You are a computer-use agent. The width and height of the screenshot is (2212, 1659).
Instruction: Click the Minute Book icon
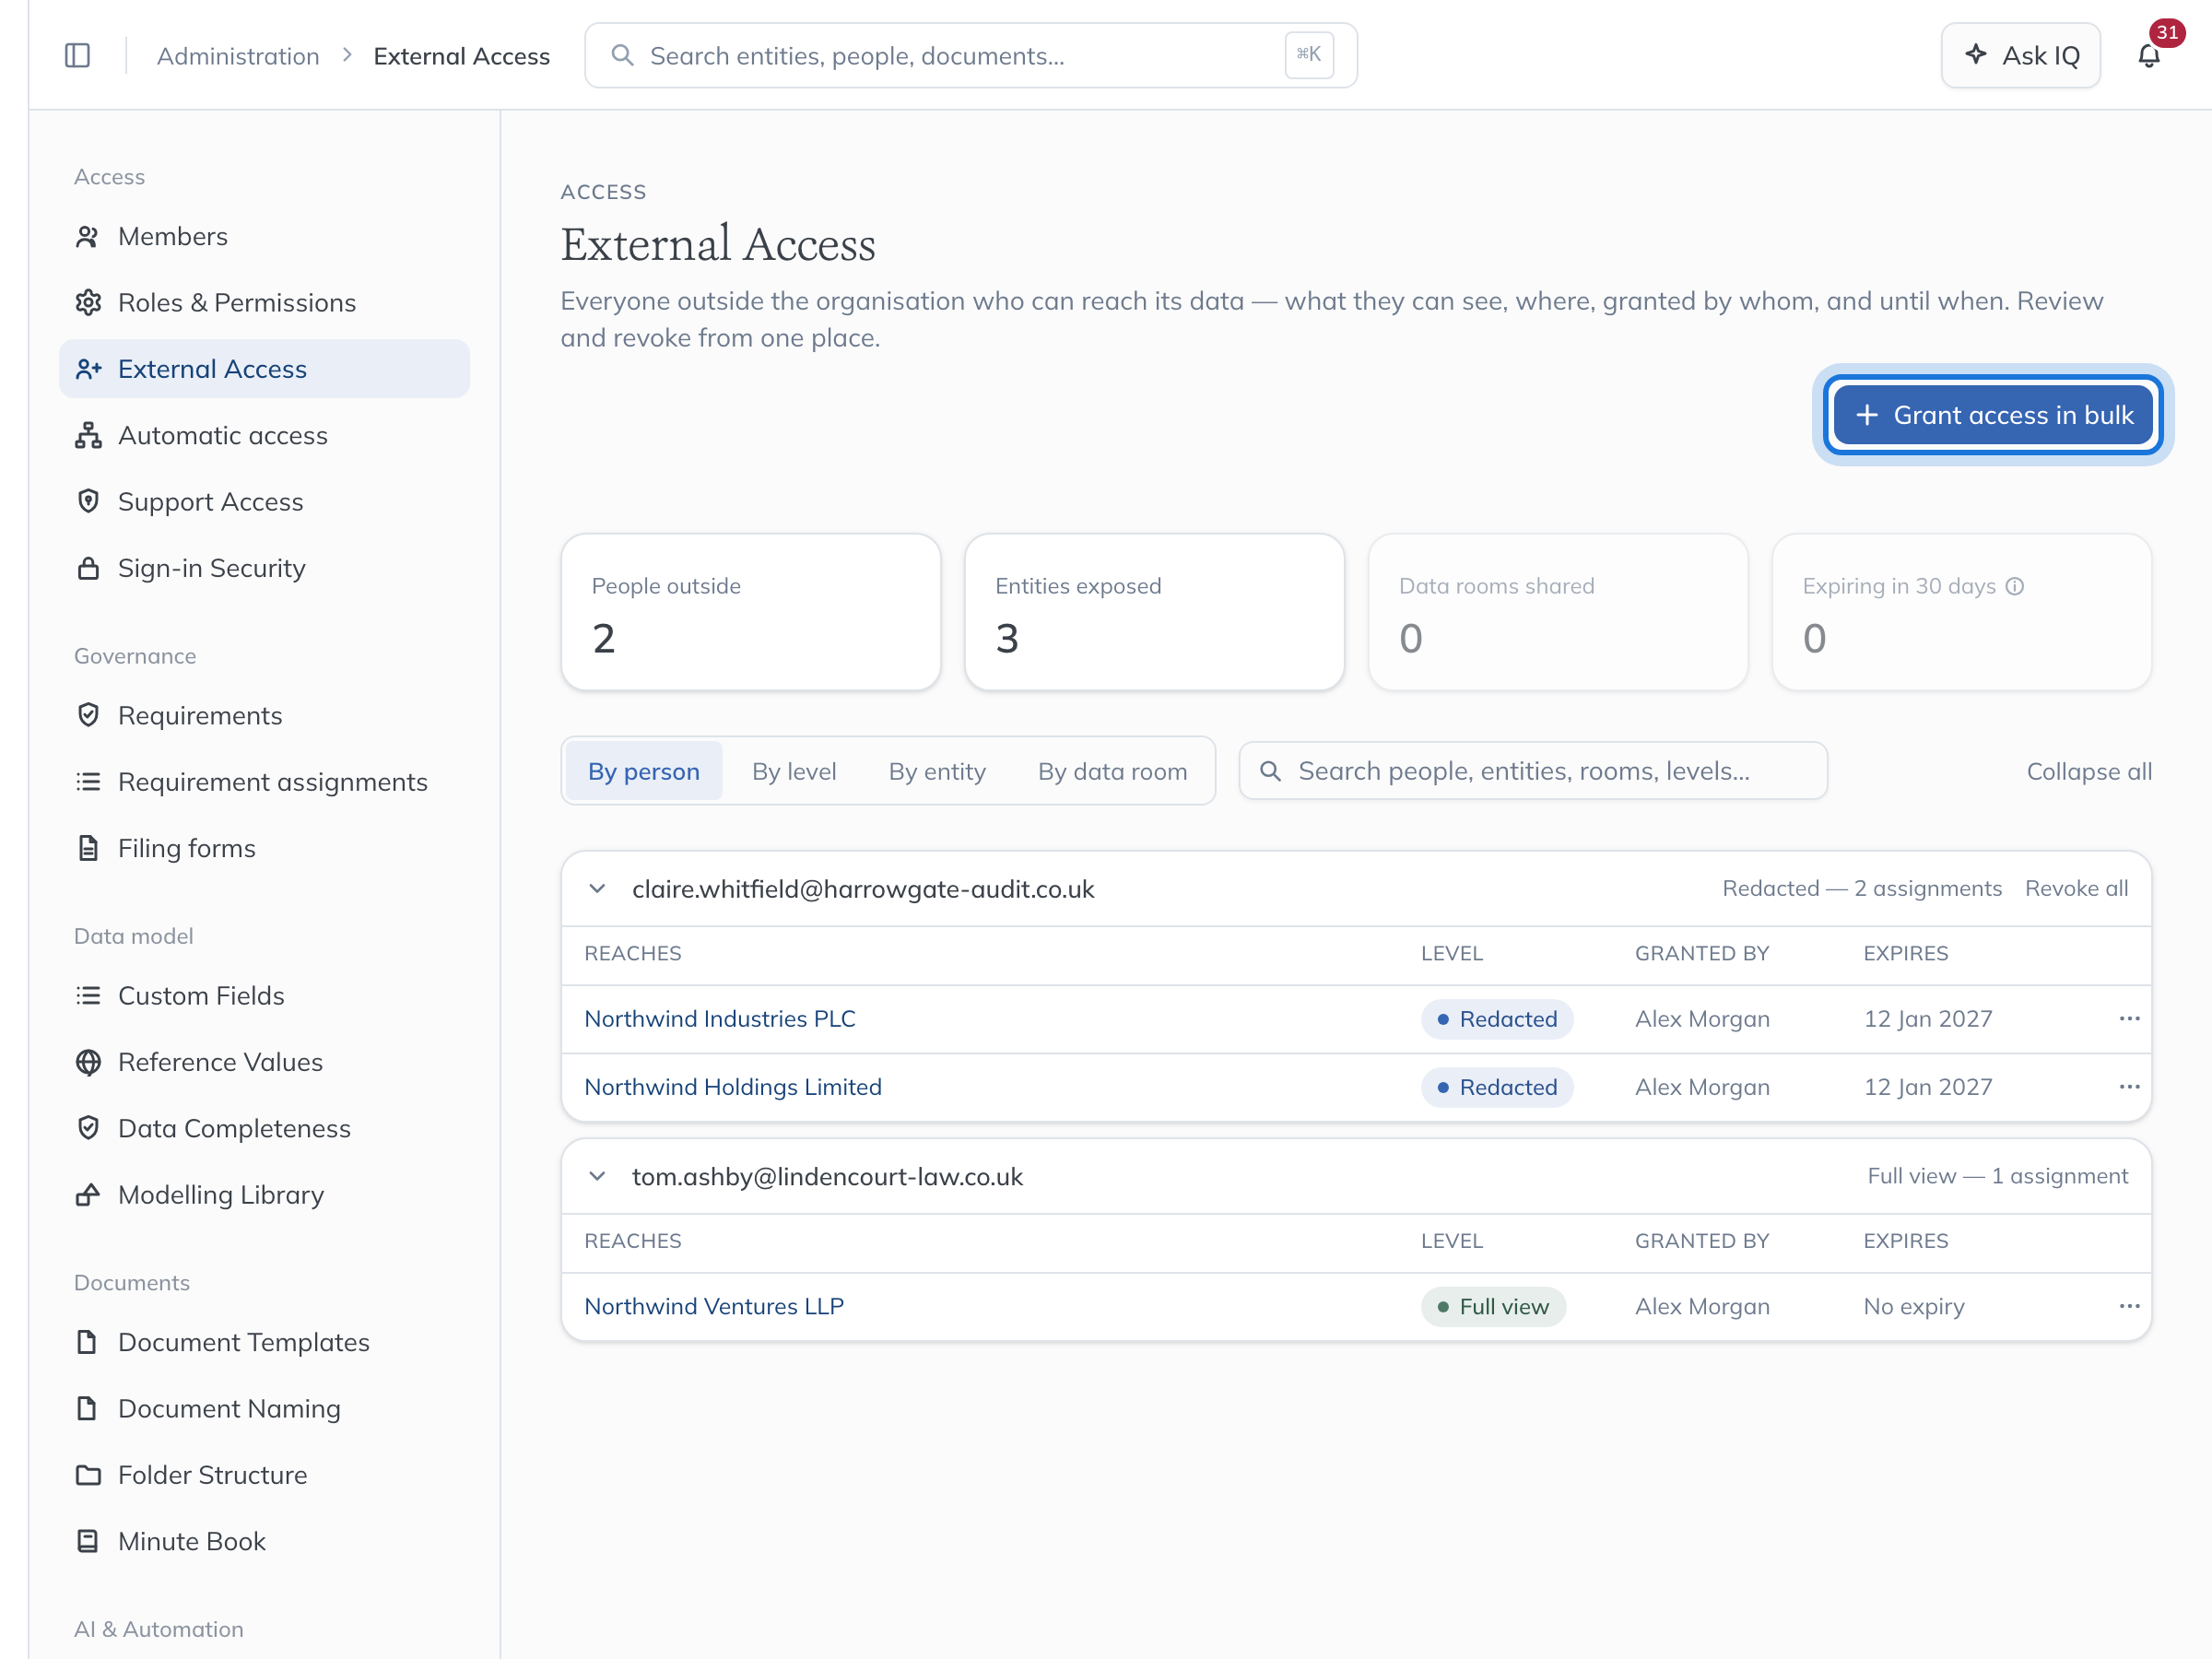(x=88, y=1542)
